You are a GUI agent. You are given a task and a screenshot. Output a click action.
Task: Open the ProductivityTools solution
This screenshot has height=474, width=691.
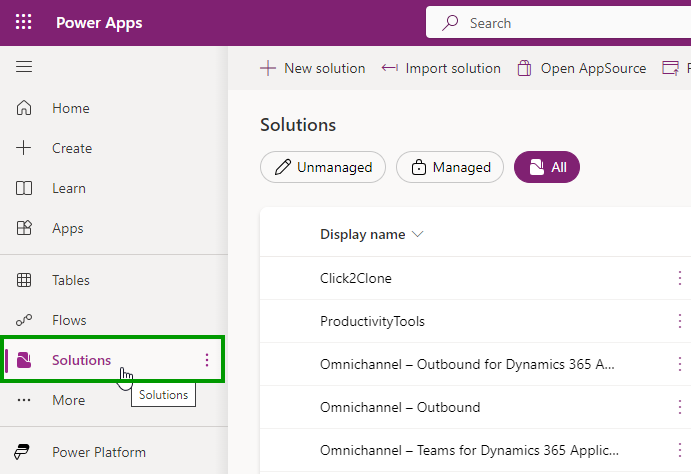pos(372,321)
